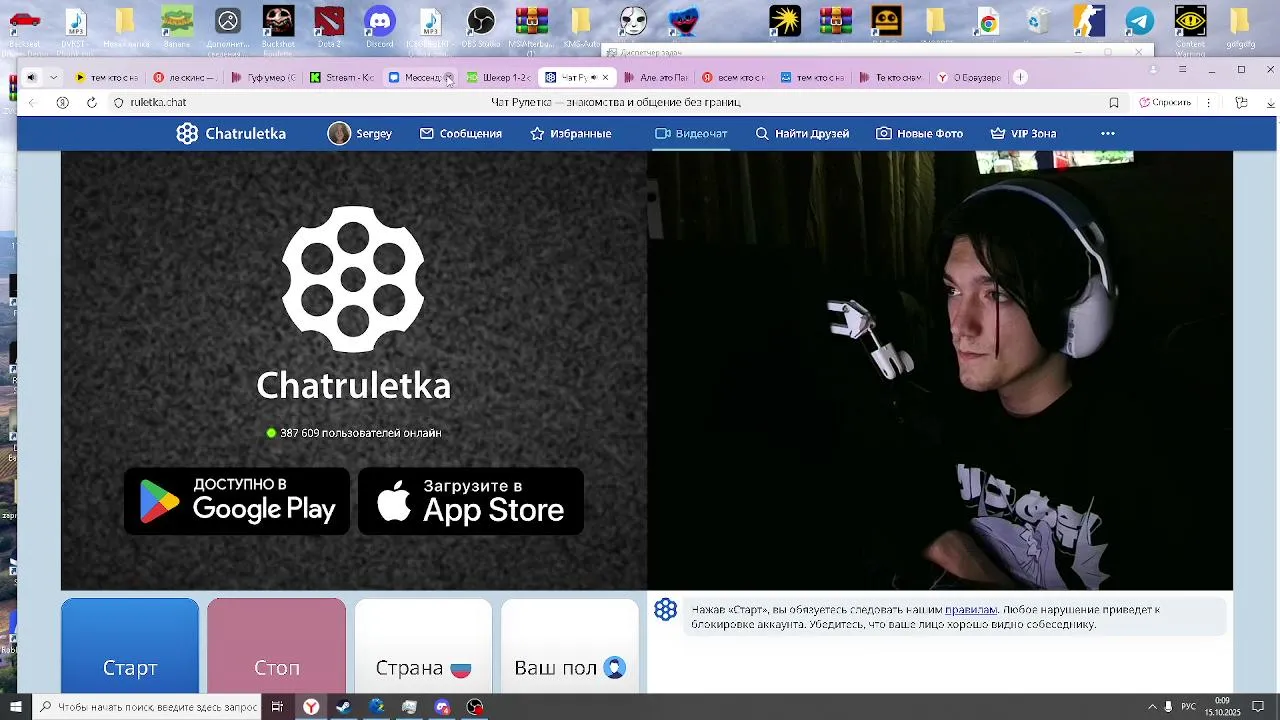Open Сообщения messages section
1280x720 pixels.
coord(461,134)
